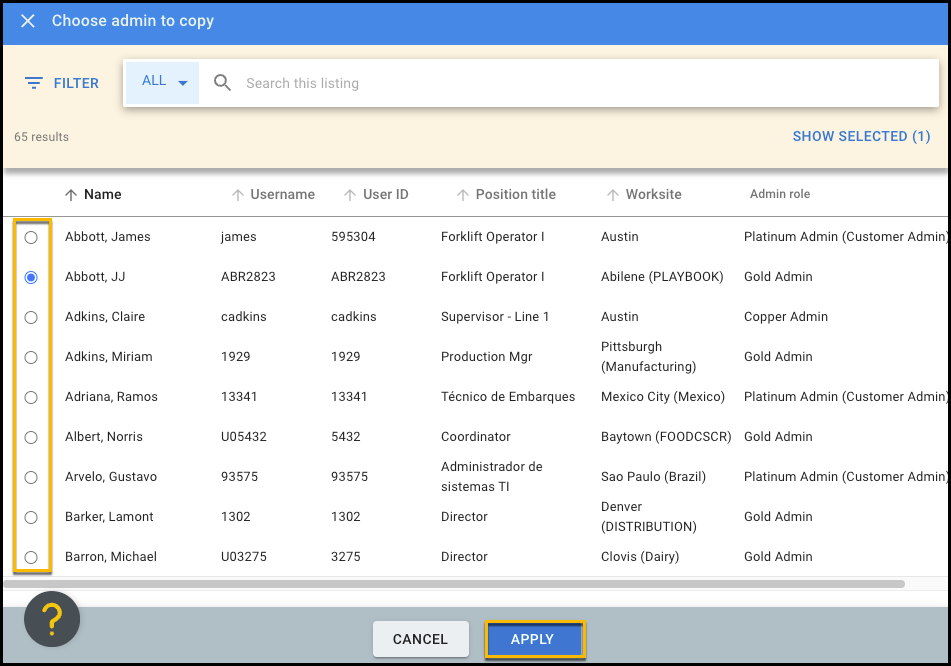Click the Username column header
The height and width of the screenshot is (666, 951).
click(x=283, y=195)
